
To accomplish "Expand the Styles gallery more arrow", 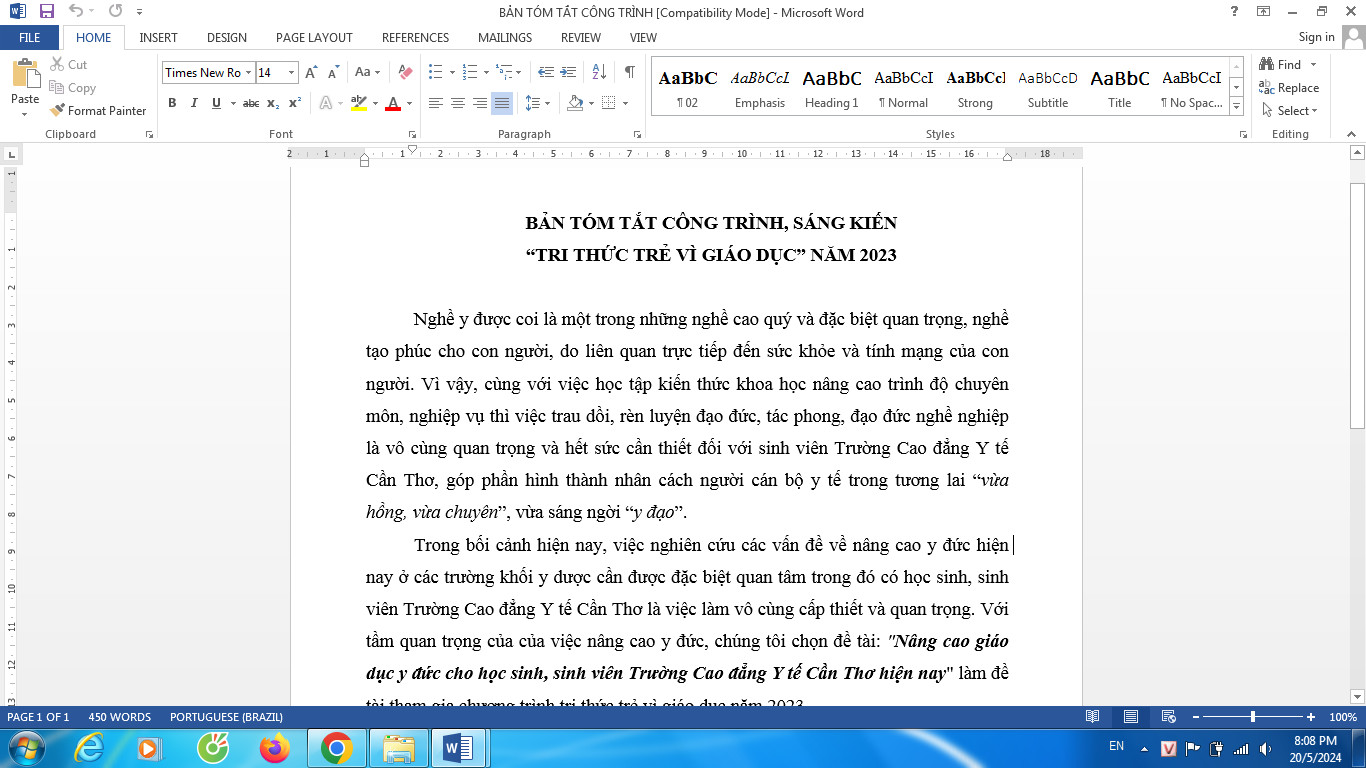I will 1236,107.
